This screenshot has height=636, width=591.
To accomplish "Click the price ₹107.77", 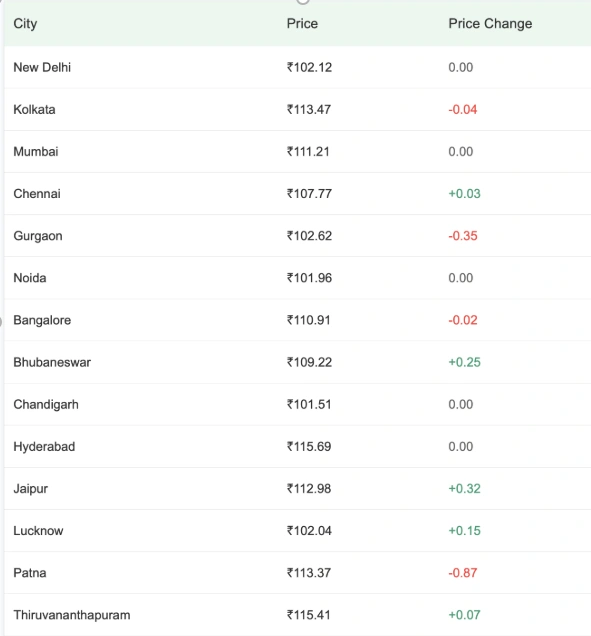I will click(309, 194).
